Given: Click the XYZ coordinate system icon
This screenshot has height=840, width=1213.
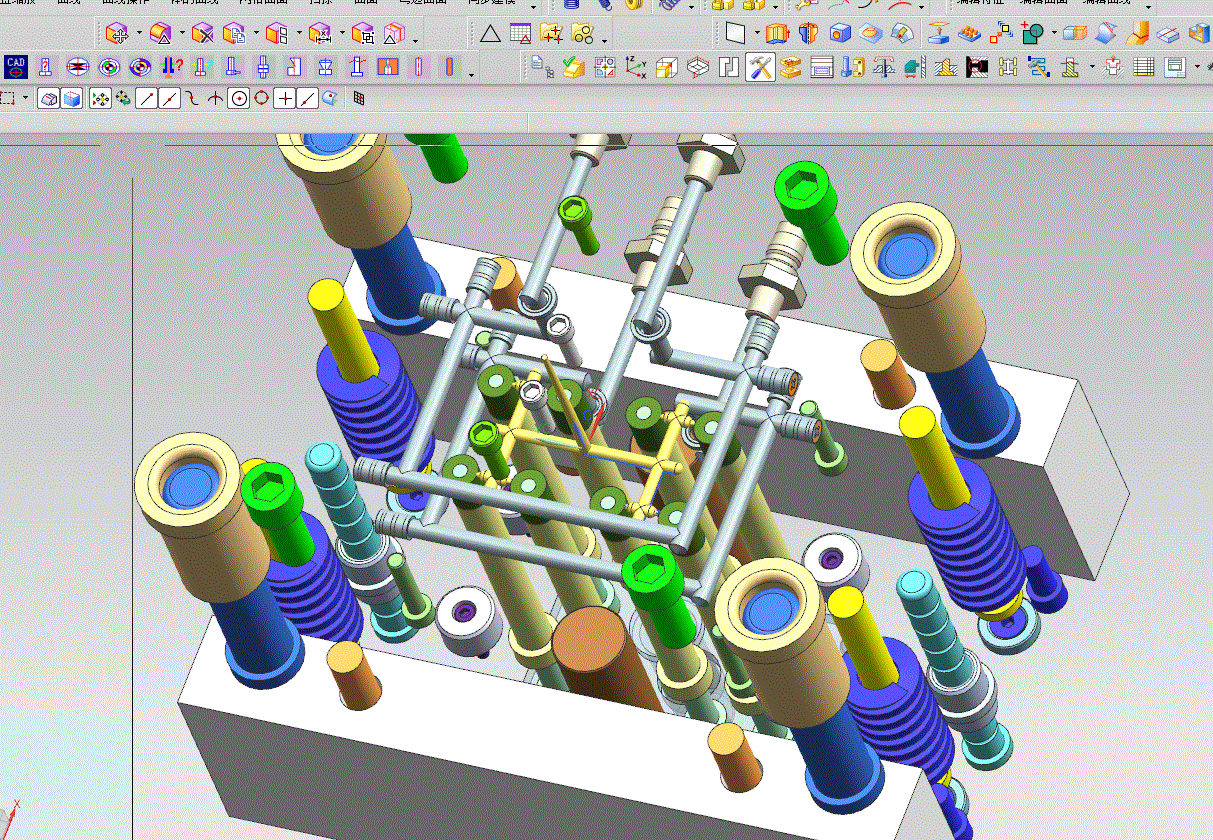Looking at the screenshot, I should click(x=635, y=67).
